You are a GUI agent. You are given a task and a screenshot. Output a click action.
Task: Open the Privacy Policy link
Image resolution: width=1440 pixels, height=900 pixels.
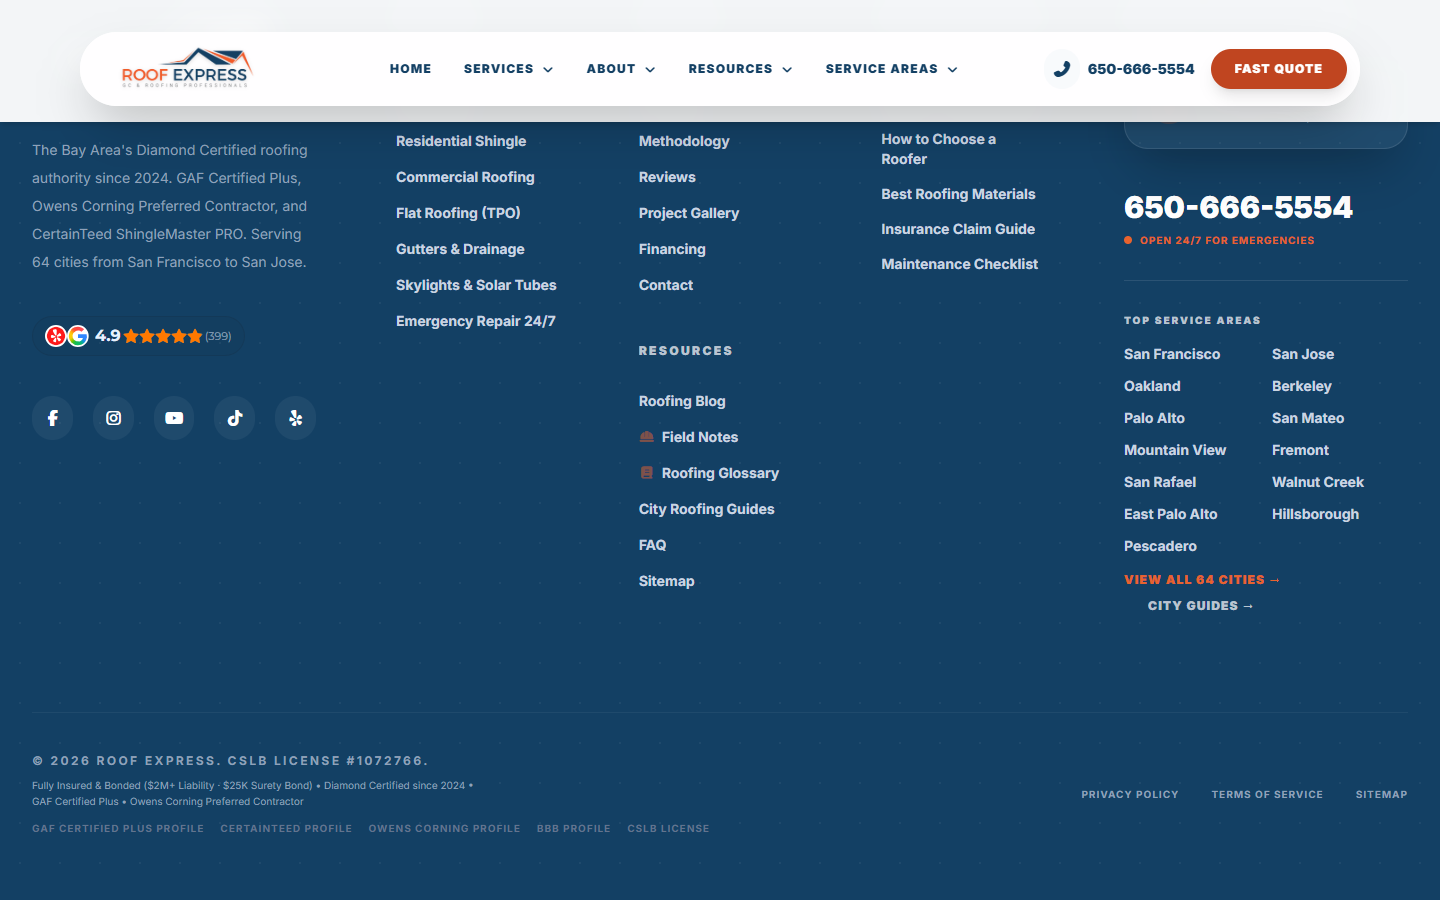pos(1130,795)
